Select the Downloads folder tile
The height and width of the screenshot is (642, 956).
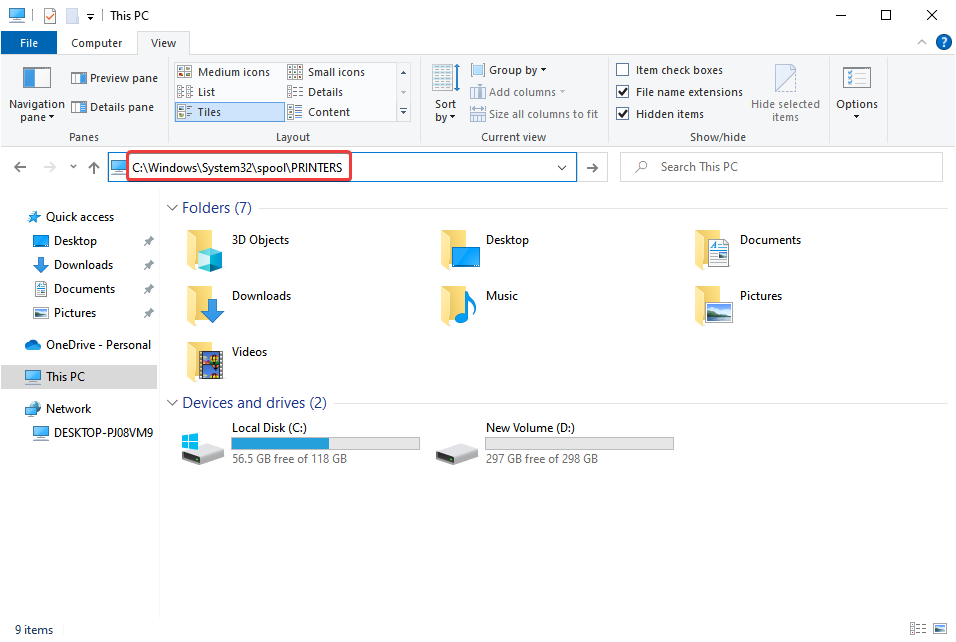click(239, 306)
